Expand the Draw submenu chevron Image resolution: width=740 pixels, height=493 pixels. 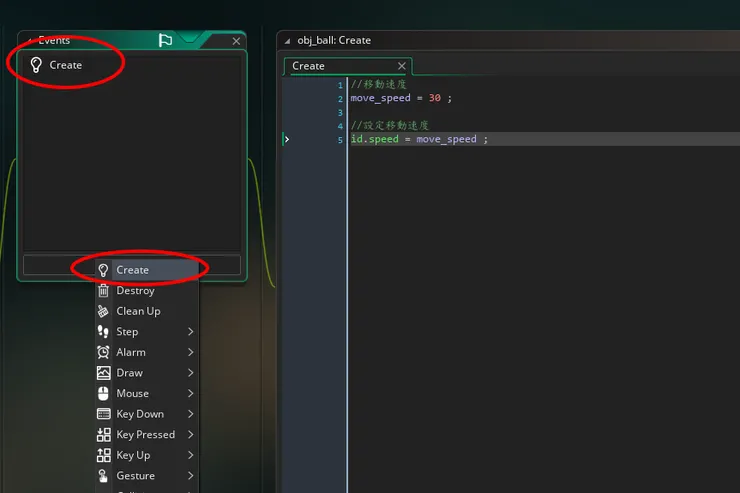tap(191, 373)
